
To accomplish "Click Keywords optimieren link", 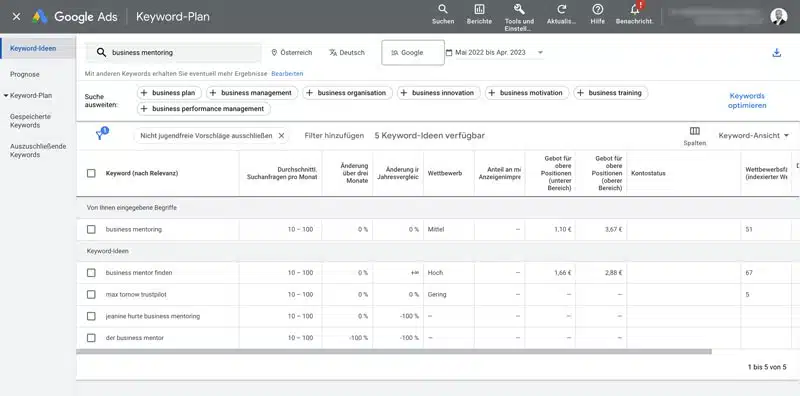I will point(747,101).
